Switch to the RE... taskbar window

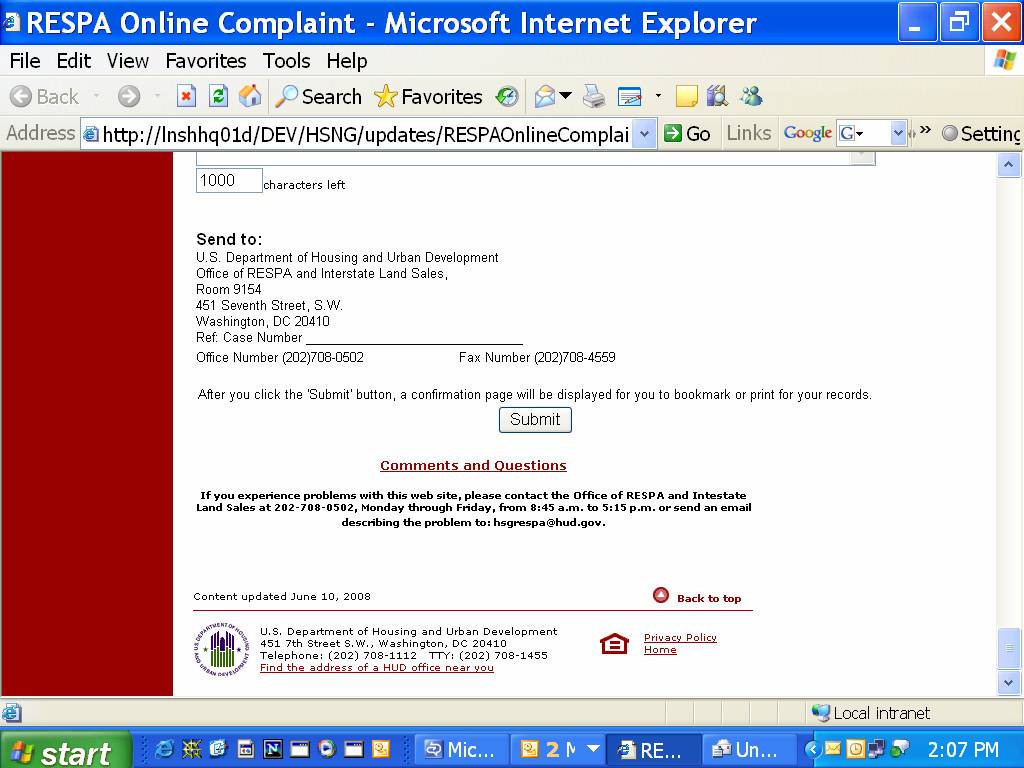(x=653, y=750)
